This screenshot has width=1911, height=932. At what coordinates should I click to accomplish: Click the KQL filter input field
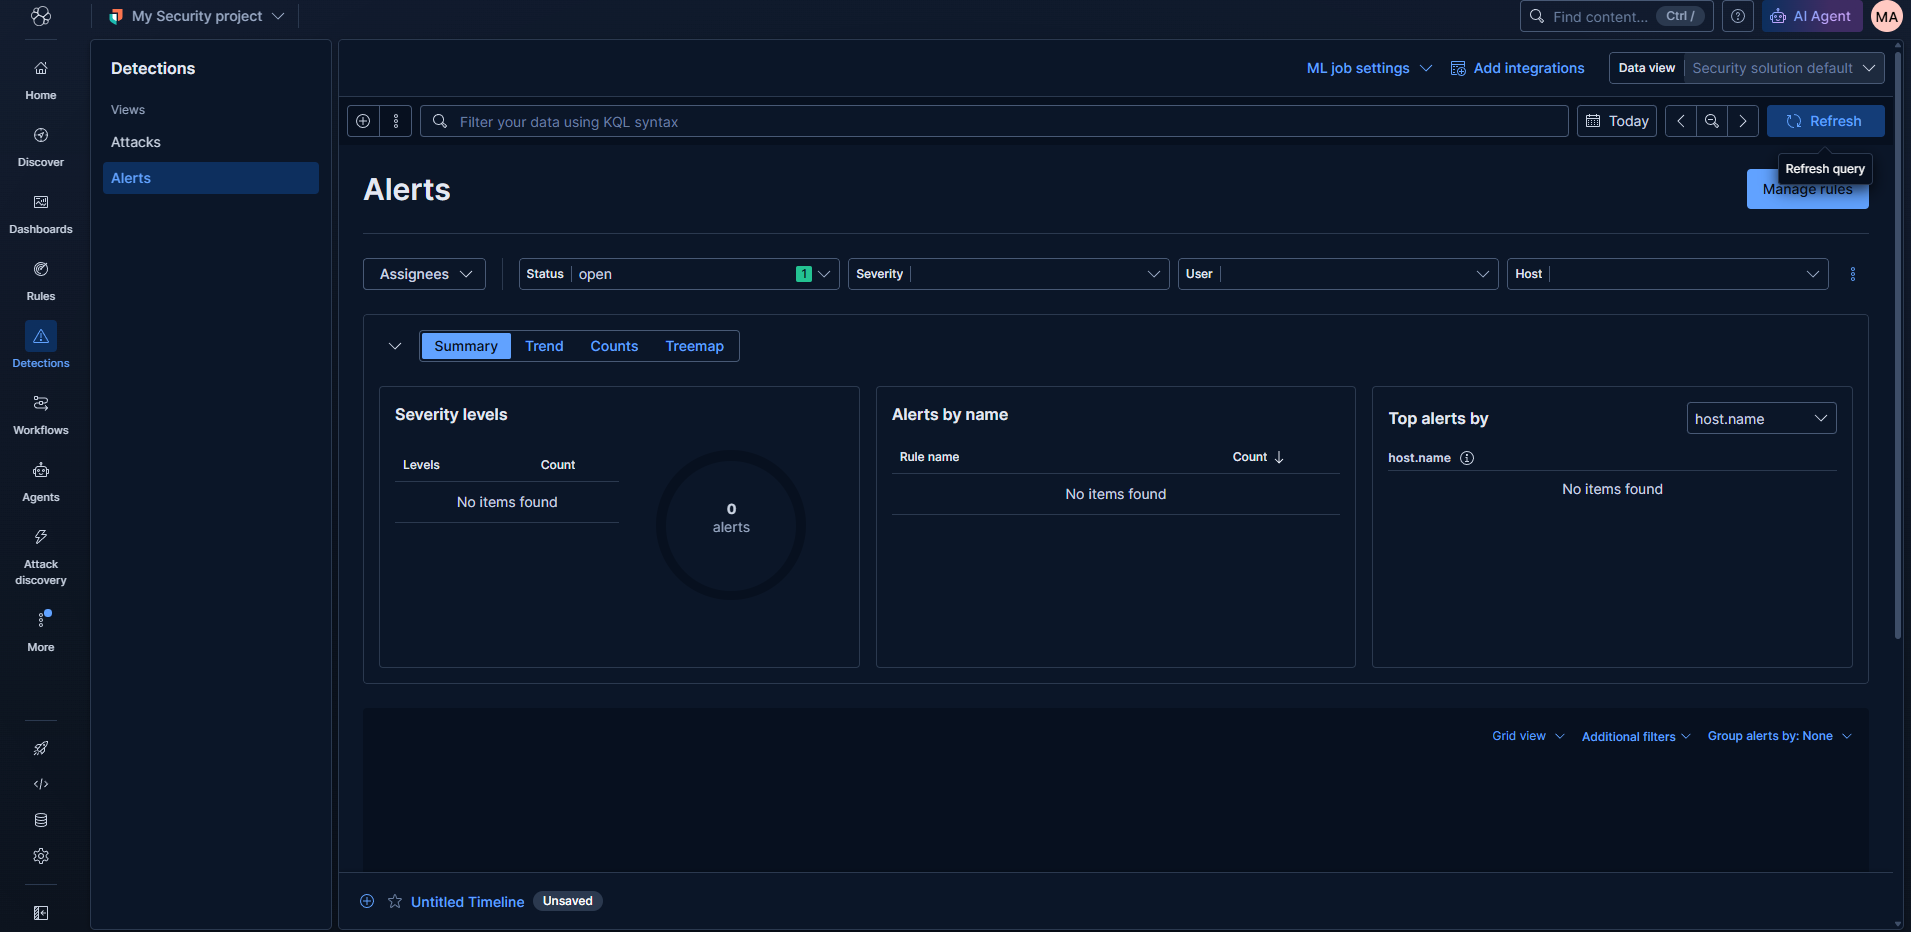[x=994, y=121]
